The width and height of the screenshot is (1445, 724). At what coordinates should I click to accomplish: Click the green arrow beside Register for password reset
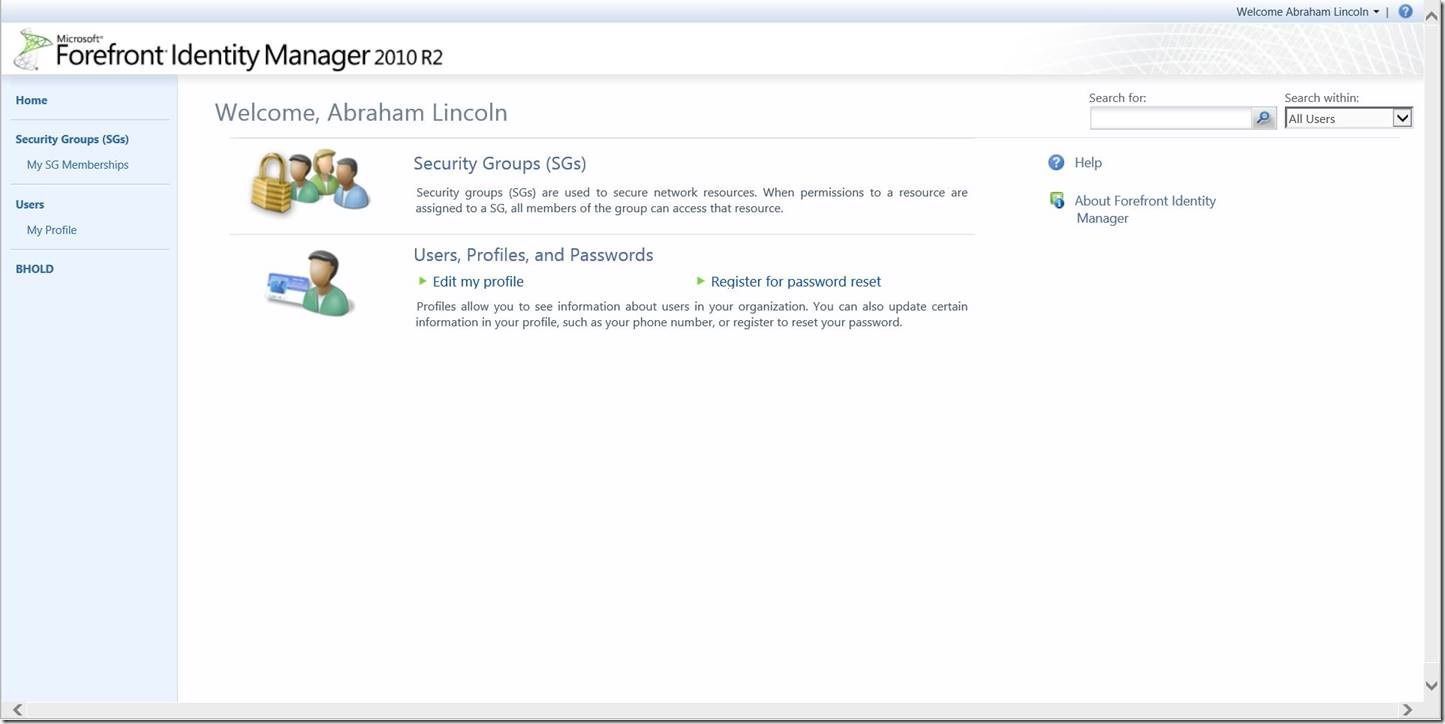(701, 281)
